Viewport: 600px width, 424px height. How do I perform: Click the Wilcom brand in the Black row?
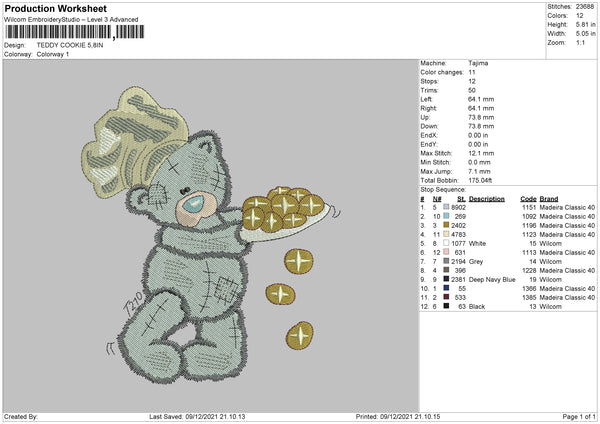551,307
